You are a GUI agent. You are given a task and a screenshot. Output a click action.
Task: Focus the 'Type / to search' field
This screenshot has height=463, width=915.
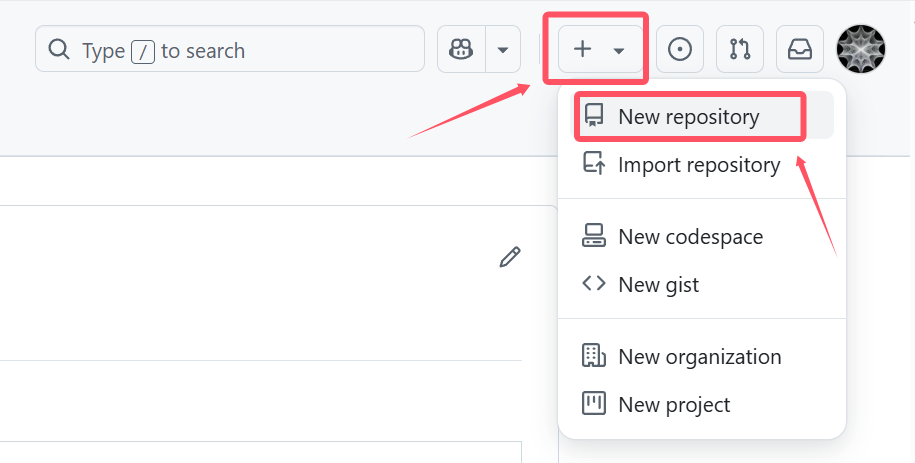230,48
